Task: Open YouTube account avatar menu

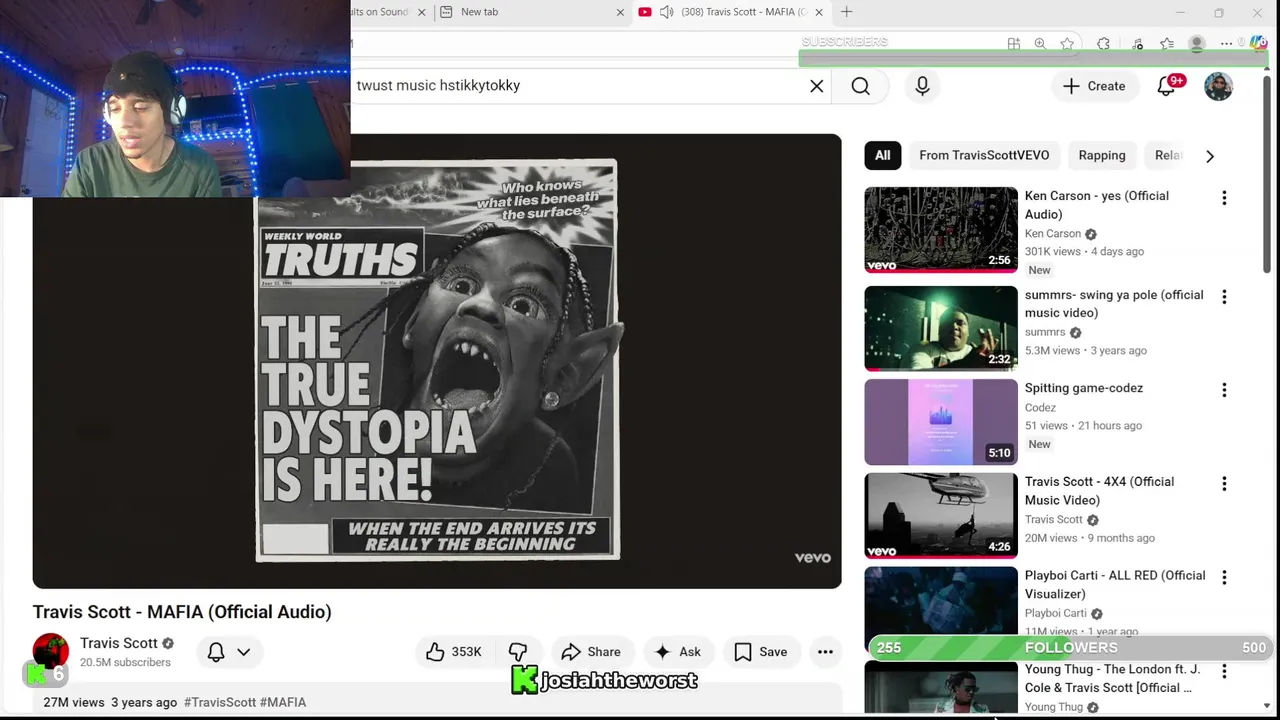Action: coord(1218,86)
